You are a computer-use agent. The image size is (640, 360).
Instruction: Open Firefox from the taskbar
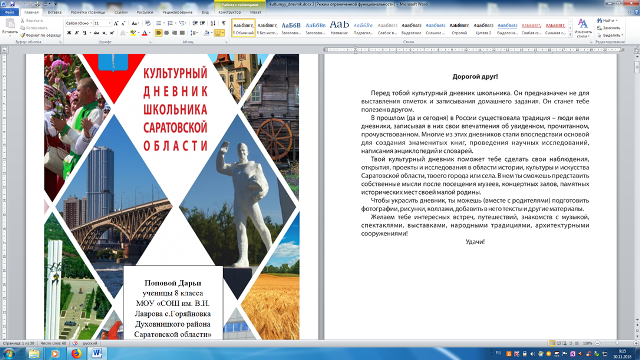click(x=76, y=353)
